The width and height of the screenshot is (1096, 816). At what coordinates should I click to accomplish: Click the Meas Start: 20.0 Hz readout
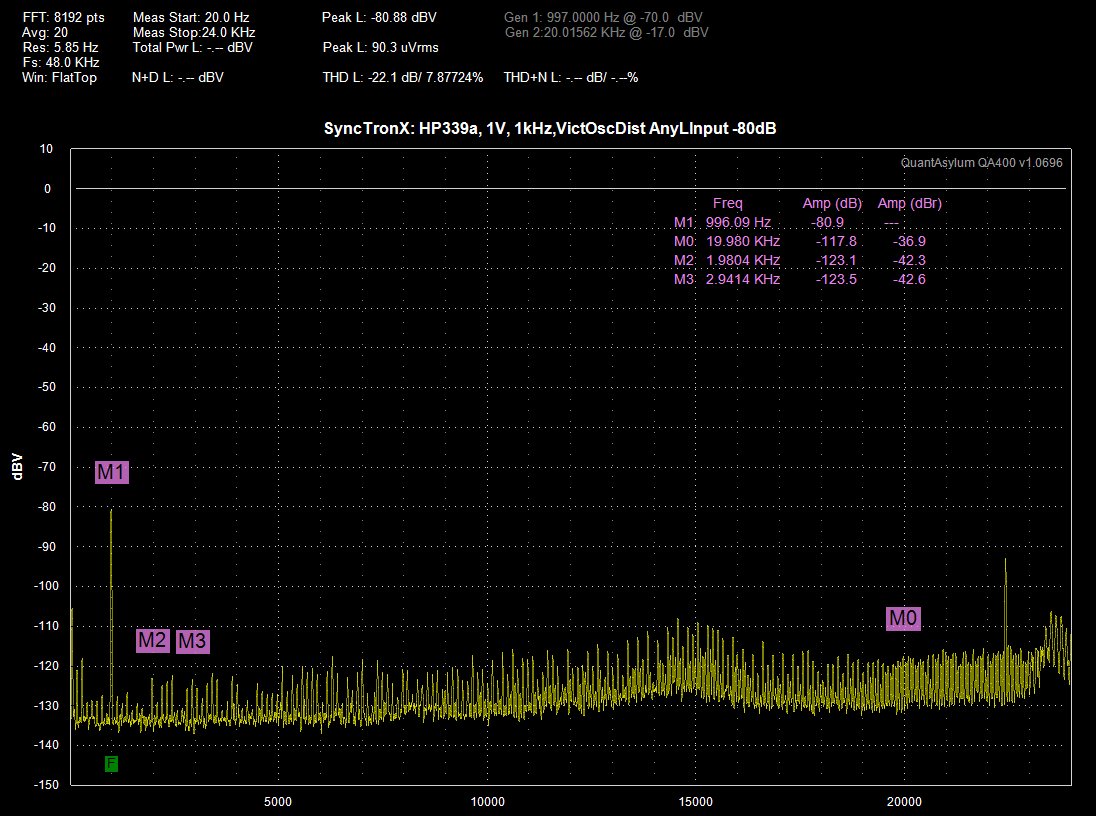[191, 17]
